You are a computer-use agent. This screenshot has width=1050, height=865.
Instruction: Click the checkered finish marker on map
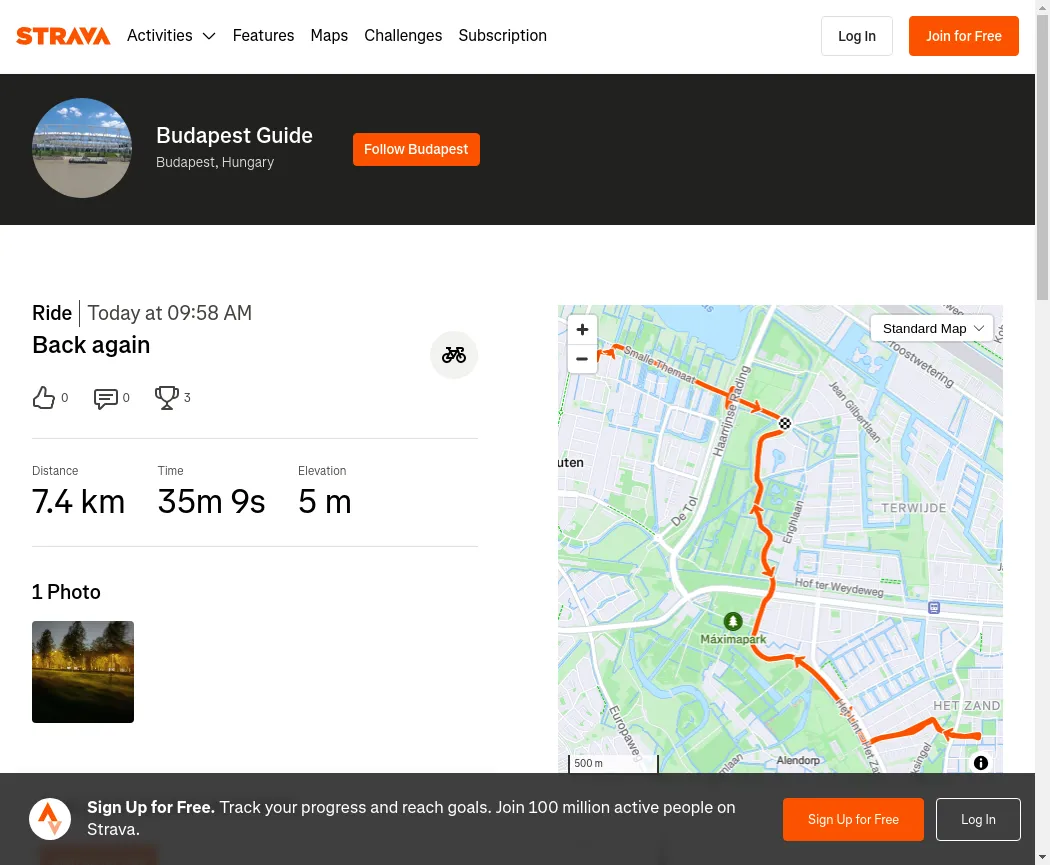click(785, 423)
